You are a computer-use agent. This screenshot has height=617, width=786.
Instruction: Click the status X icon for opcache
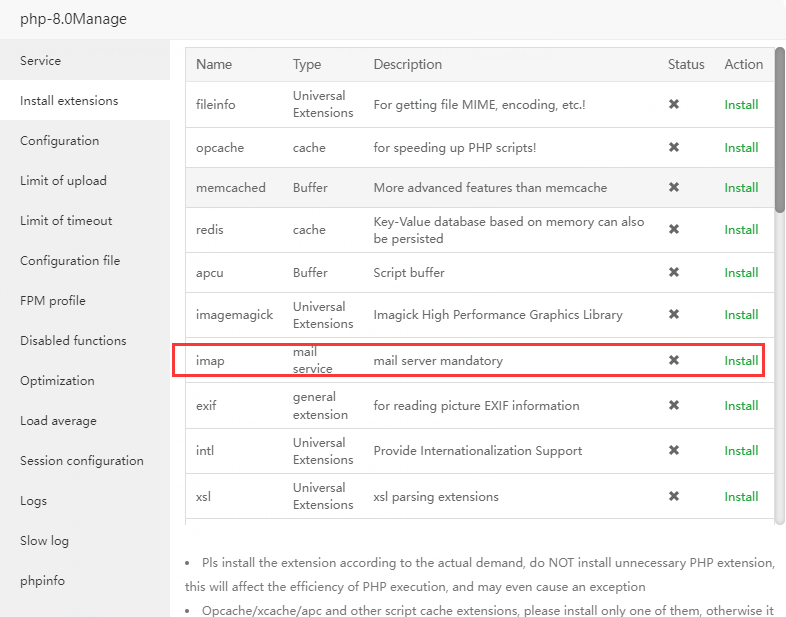tap(674, 147)
